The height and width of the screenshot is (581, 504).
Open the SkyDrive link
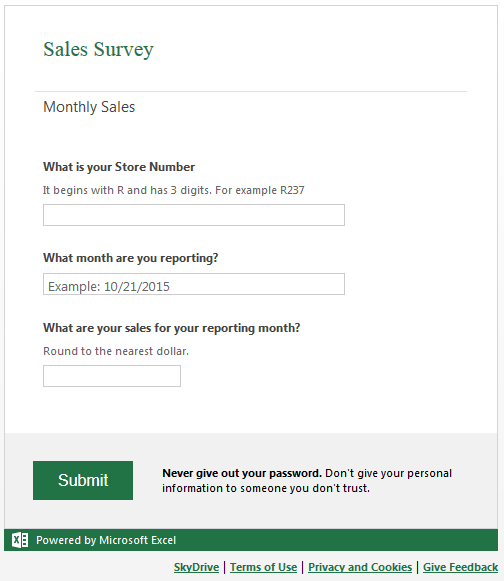(196, 567)
